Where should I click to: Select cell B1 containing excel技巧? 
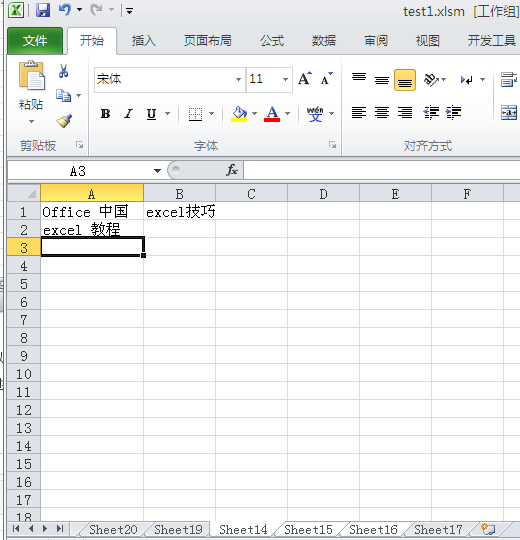point(179,211)
